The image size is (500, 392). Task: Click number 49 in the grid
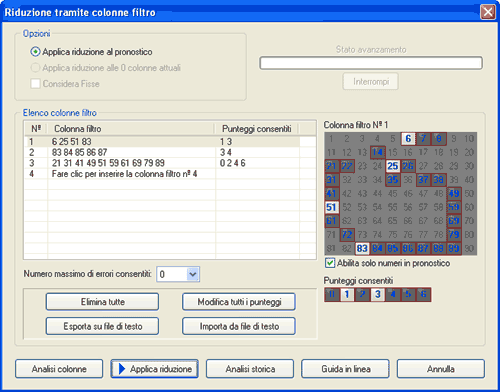pos(454,193)
